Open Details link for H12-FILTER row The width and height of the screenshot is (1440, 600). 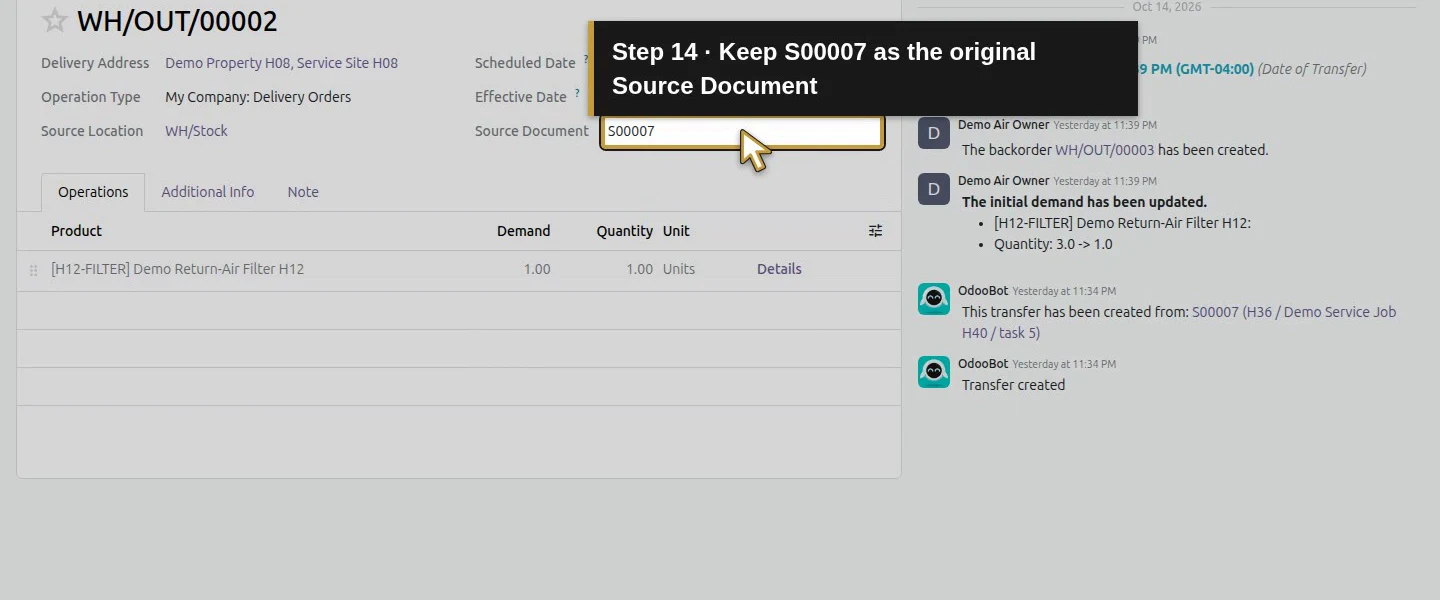(x=779, y=269)
